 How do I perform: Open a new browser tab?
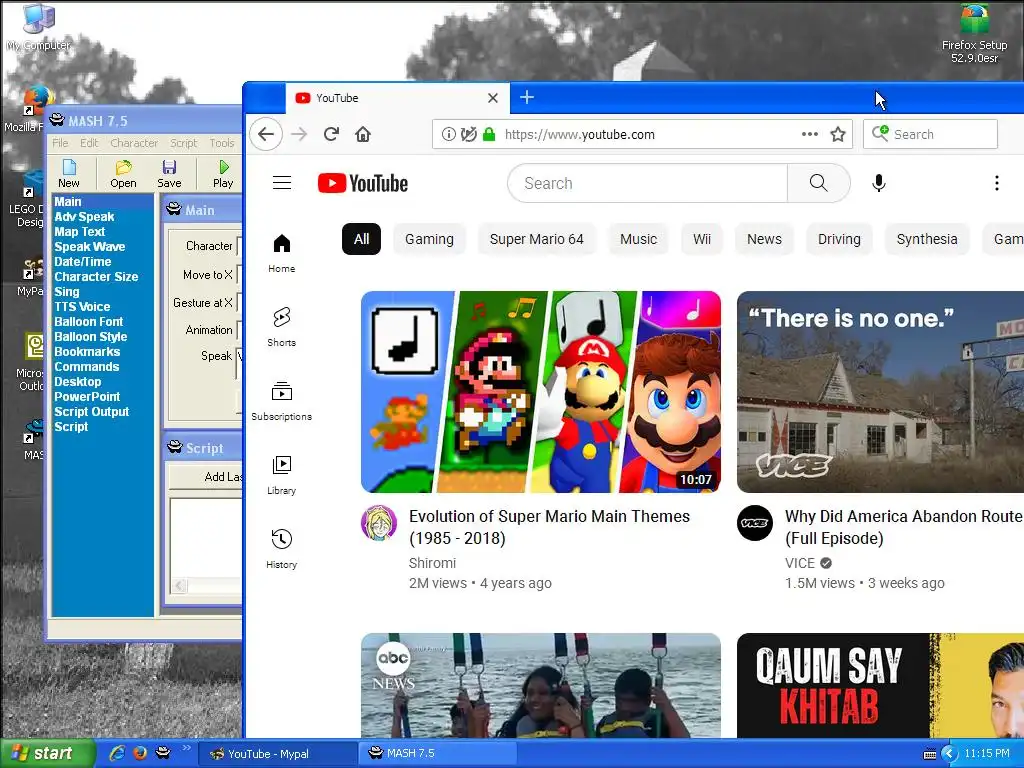tap(527, 97)
